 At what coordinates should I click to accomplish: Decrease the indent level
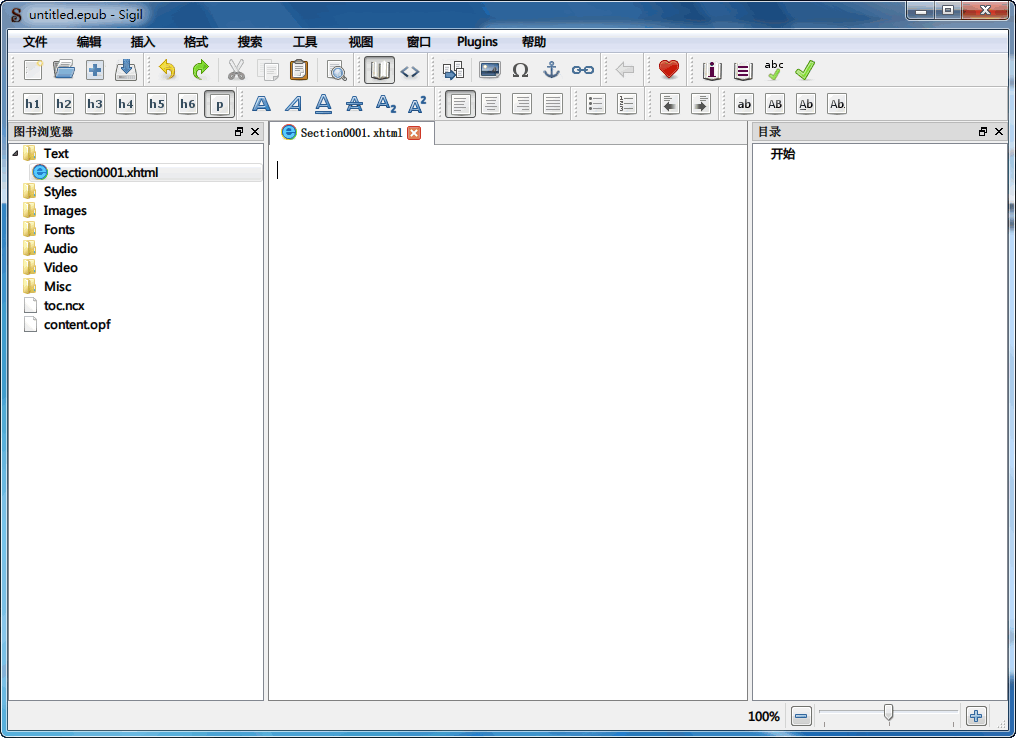coord(669,104)
